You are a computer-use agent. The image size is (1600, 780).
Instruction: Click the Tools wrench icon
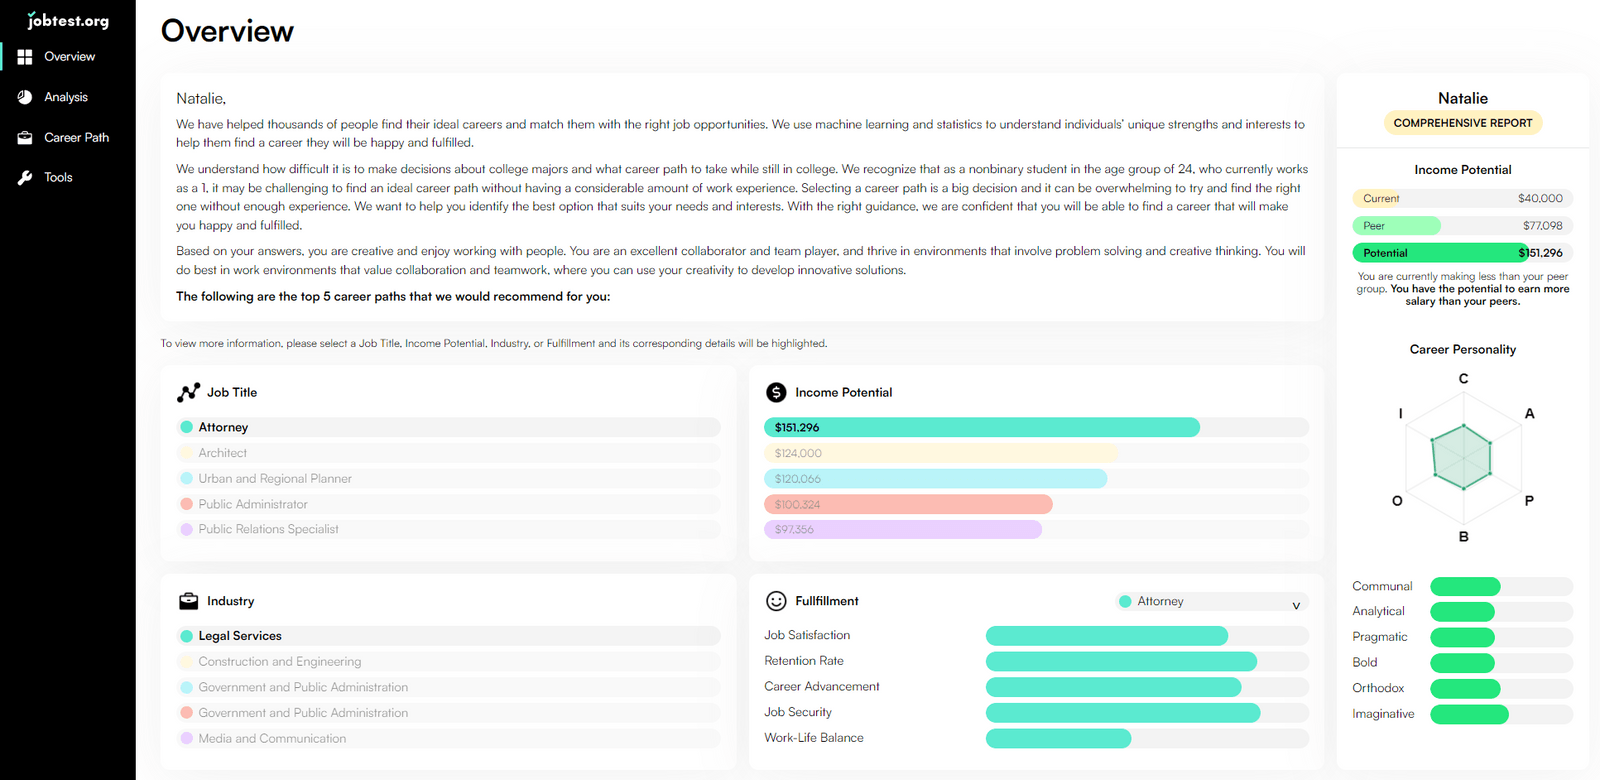tap(25, 178)
